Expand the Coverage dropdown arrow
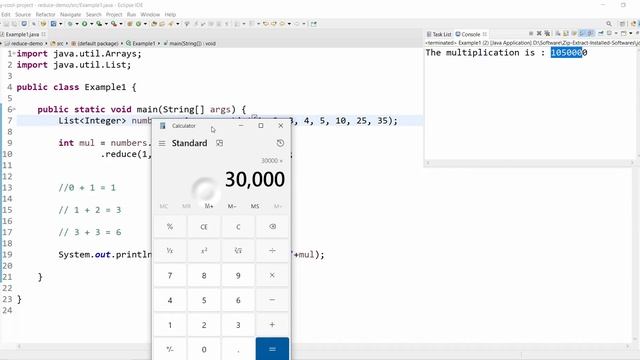Screen dimensions: 640x360 click(x=106, y=24)
